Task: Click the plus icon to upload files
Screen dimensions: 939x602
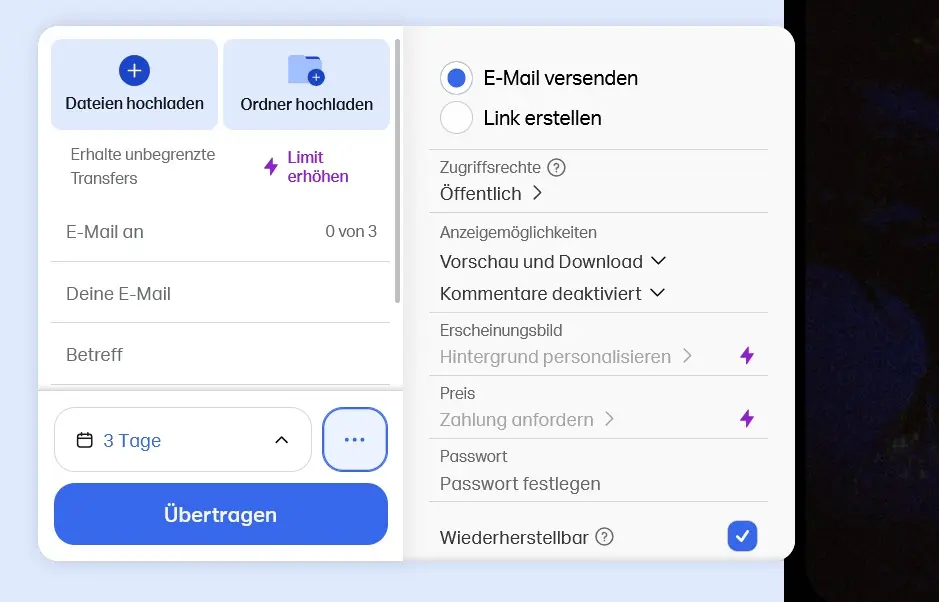Action: click(134, 69)
